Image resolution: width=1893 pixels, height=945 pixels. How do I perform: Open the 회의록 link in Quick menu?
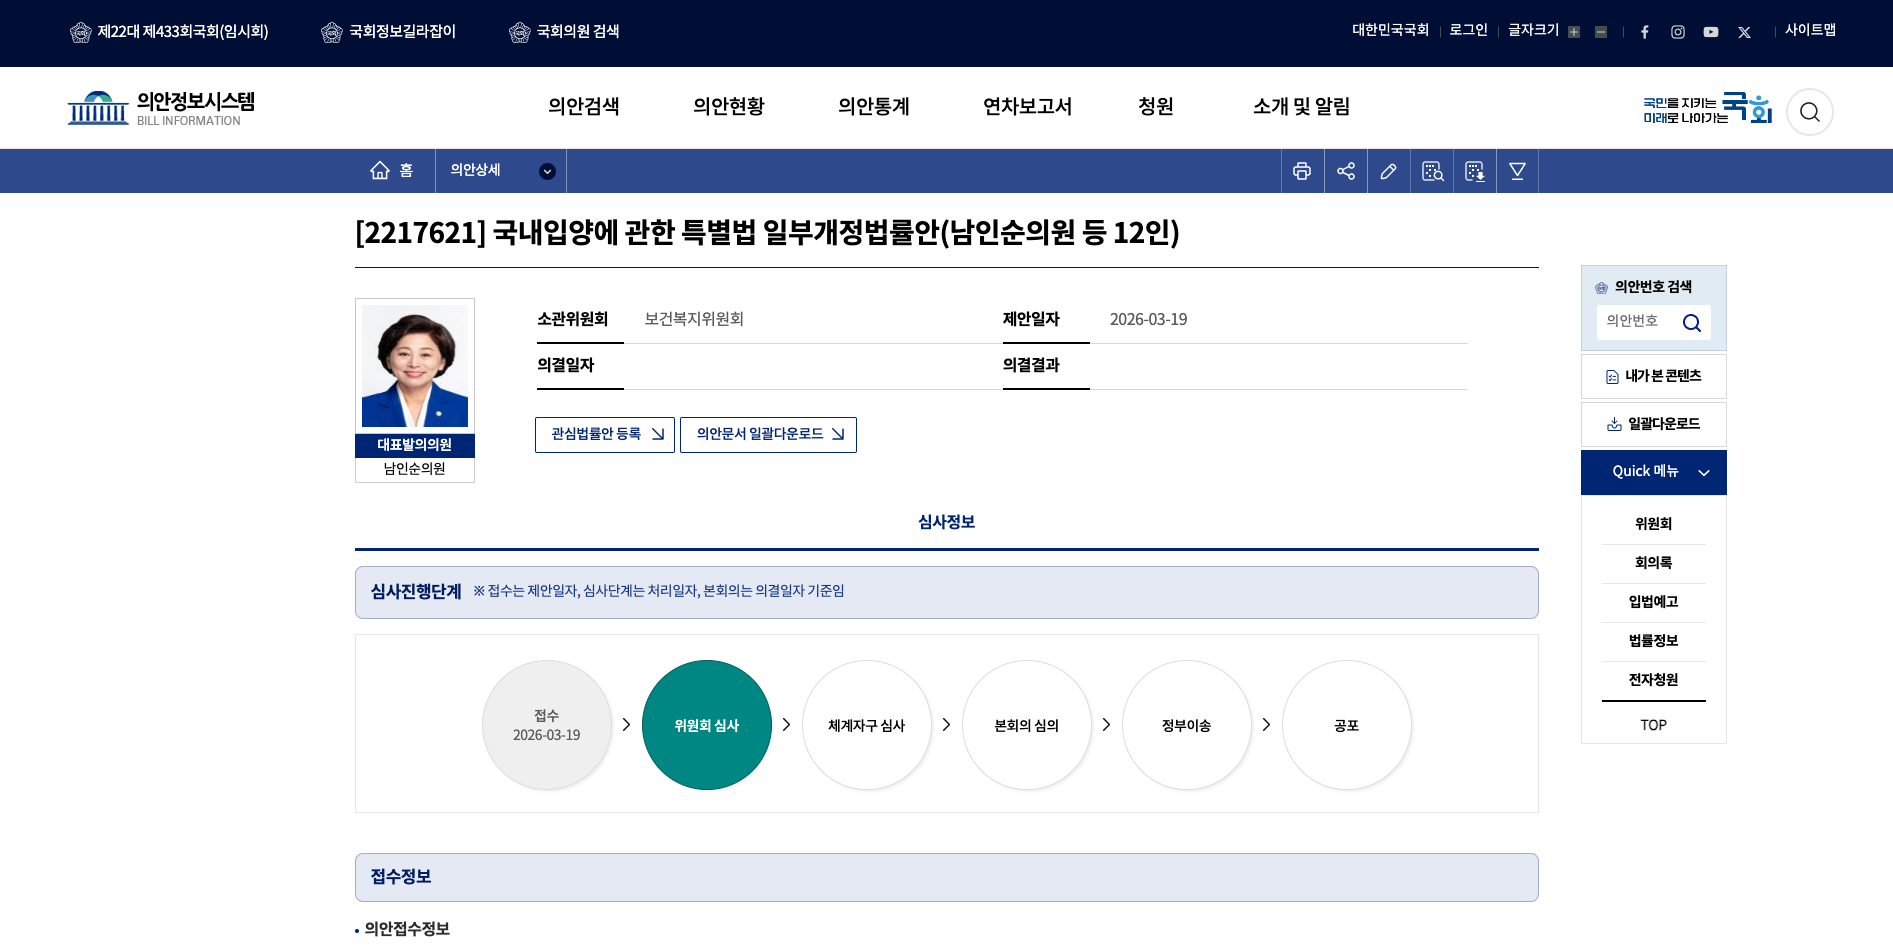1653,562
